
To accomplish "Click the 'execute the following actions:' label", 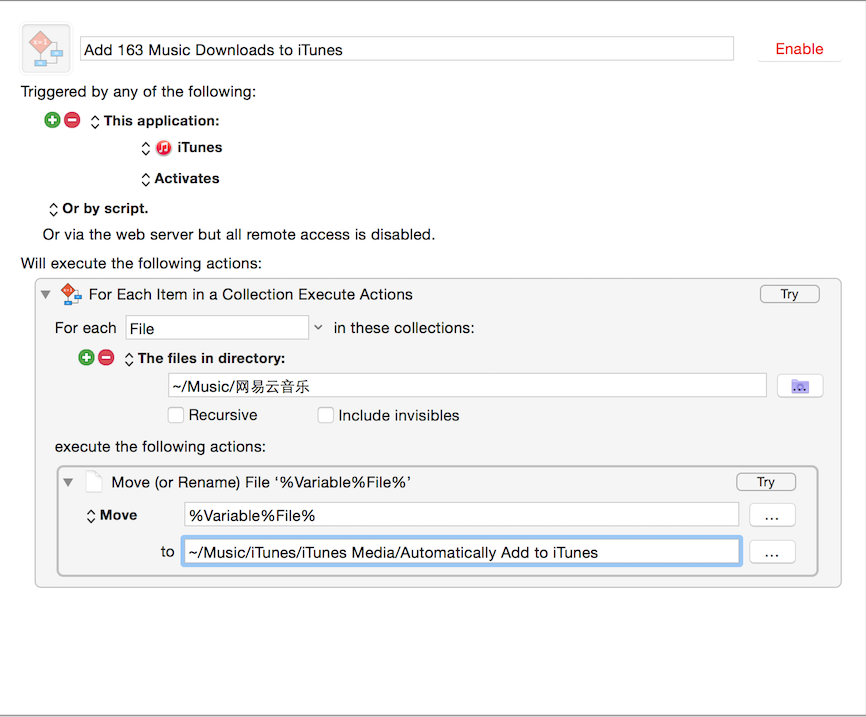I will coord(160,446).
